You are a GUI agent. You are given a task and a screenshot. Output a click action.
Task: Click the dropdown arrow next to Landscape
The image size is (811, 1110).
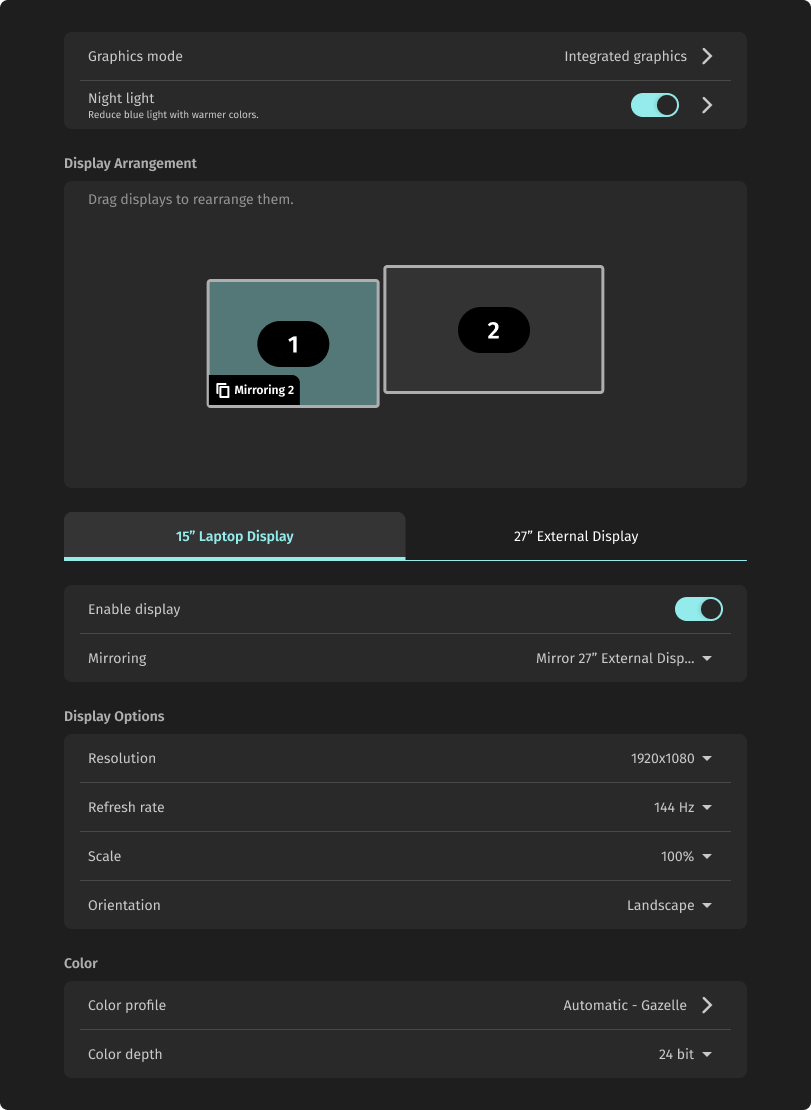pos(707,905)
